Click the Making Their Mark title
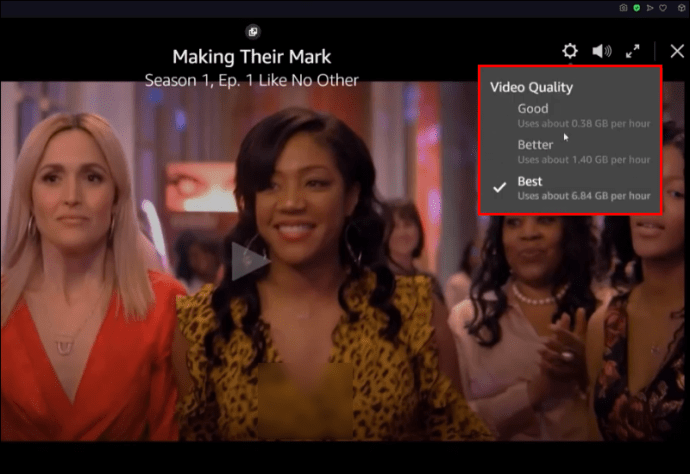The width and height of the screenshot is (690, 474). 252,57
